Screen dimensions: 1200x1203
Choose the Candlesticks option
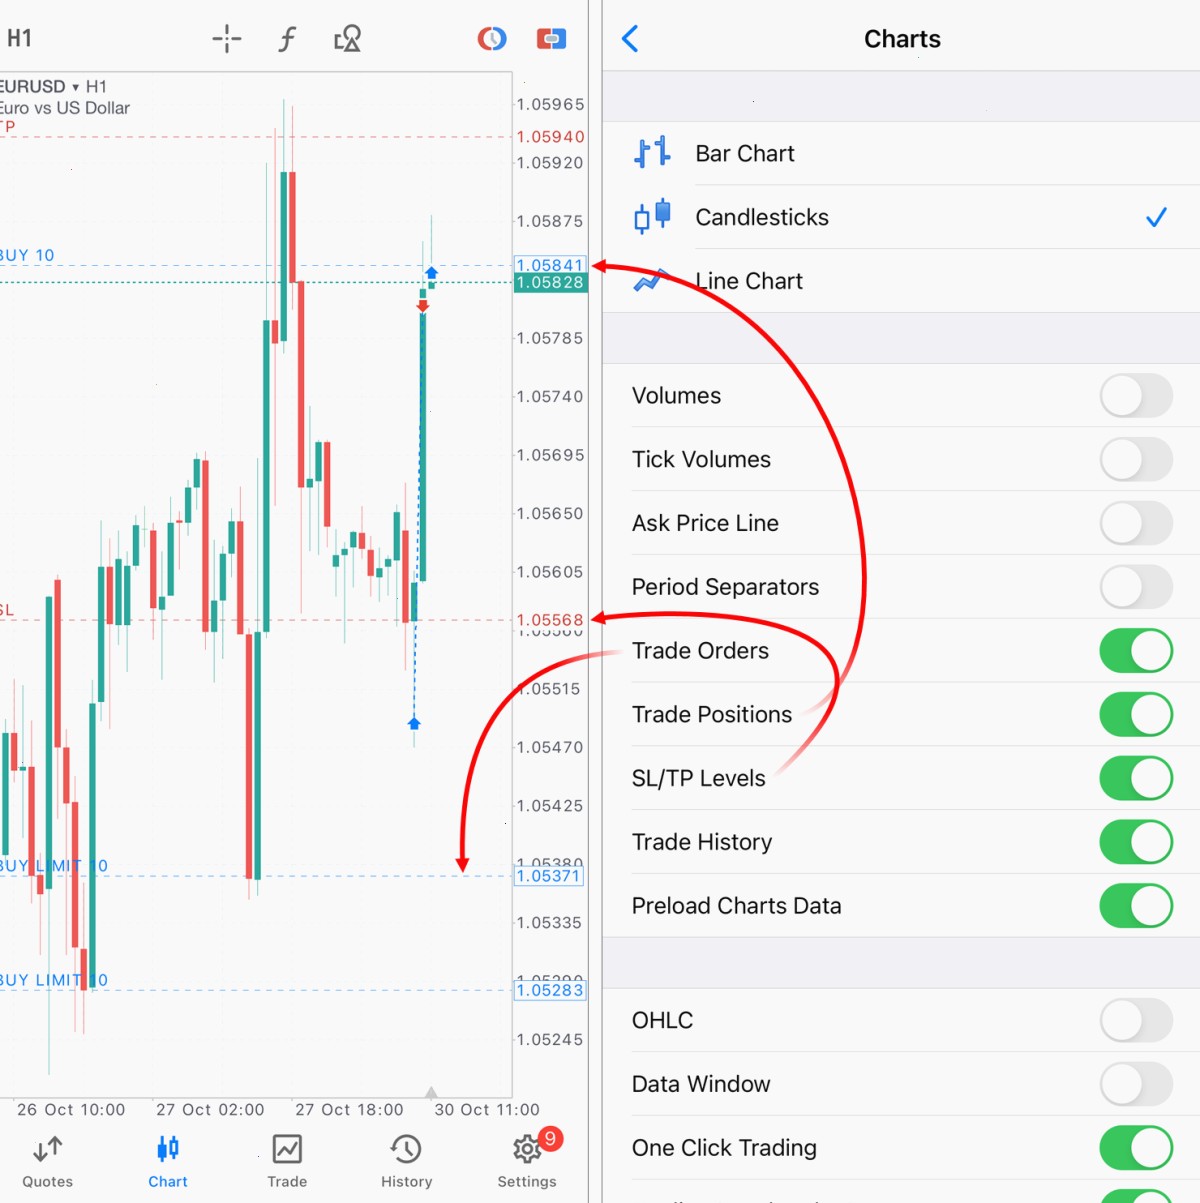[900, 217]
